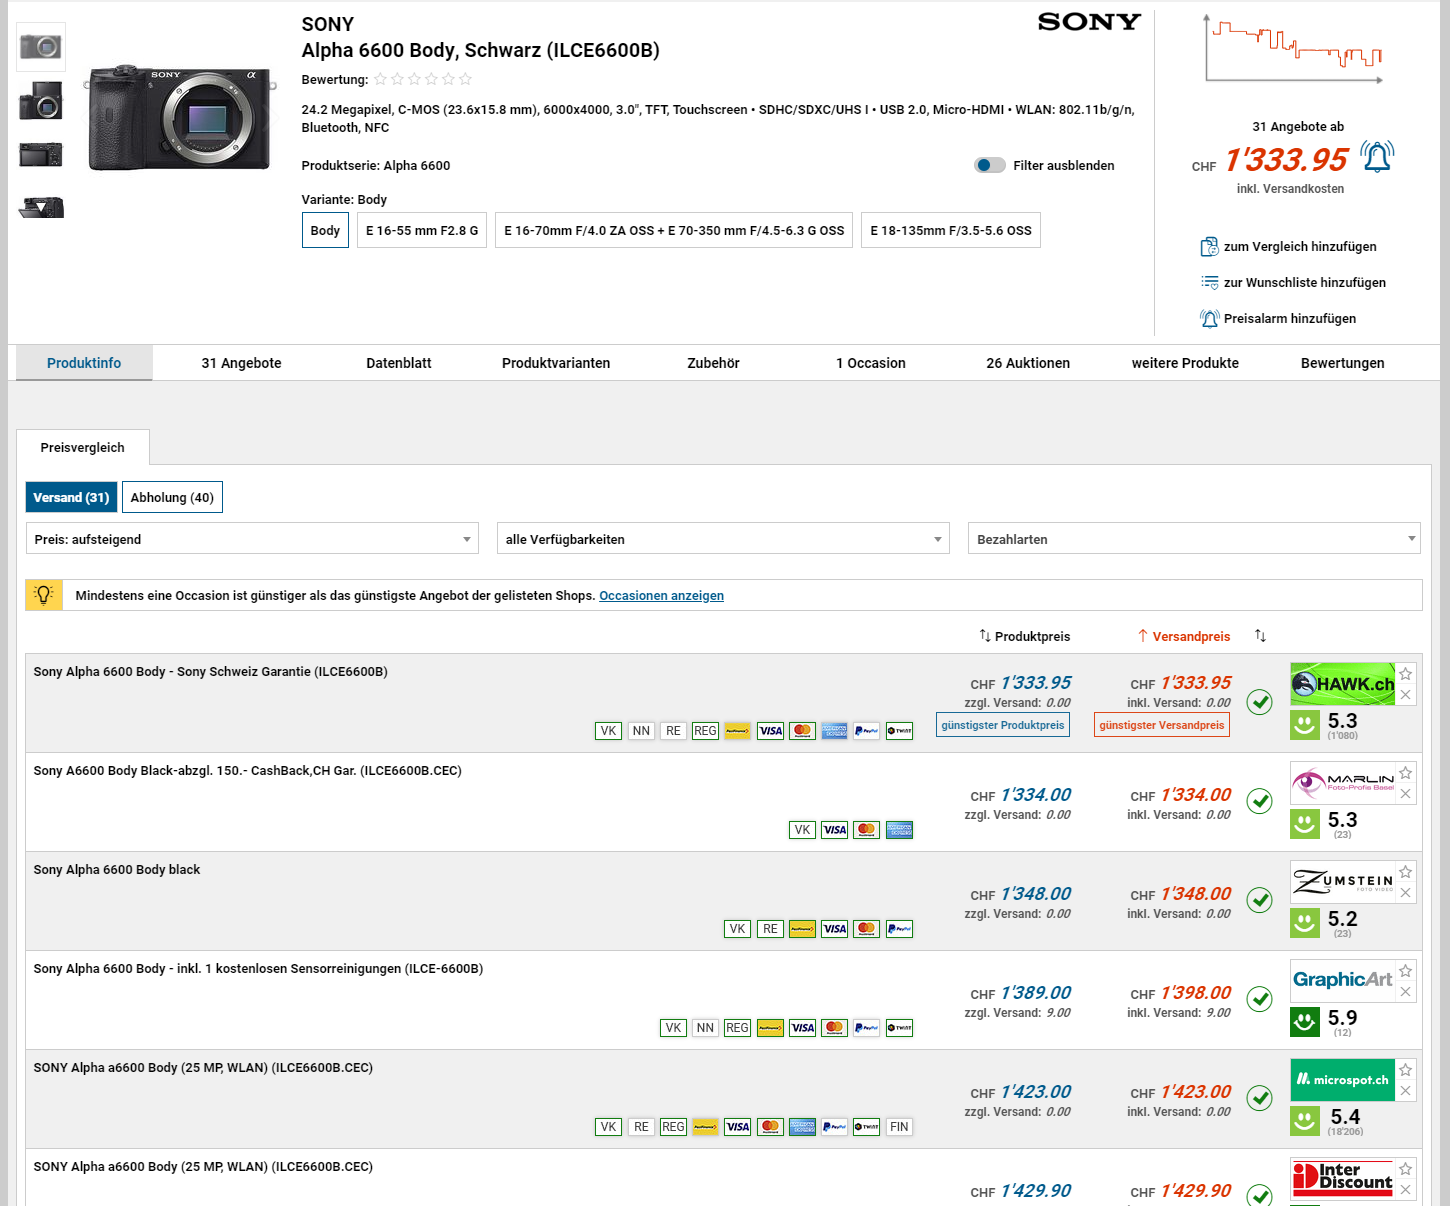Click the sort arrows icon right of Versandpreis

(1260, 636)
